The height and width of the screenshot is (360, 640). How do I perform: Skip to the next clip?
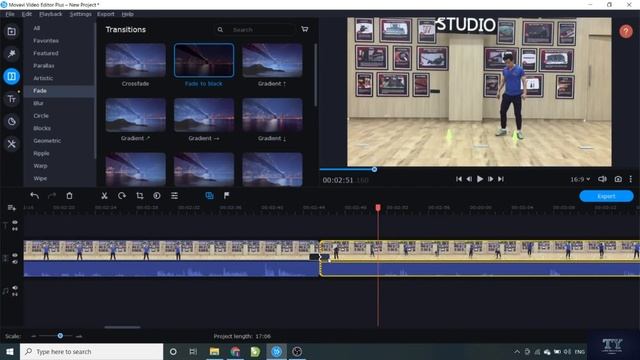point(501,179)
